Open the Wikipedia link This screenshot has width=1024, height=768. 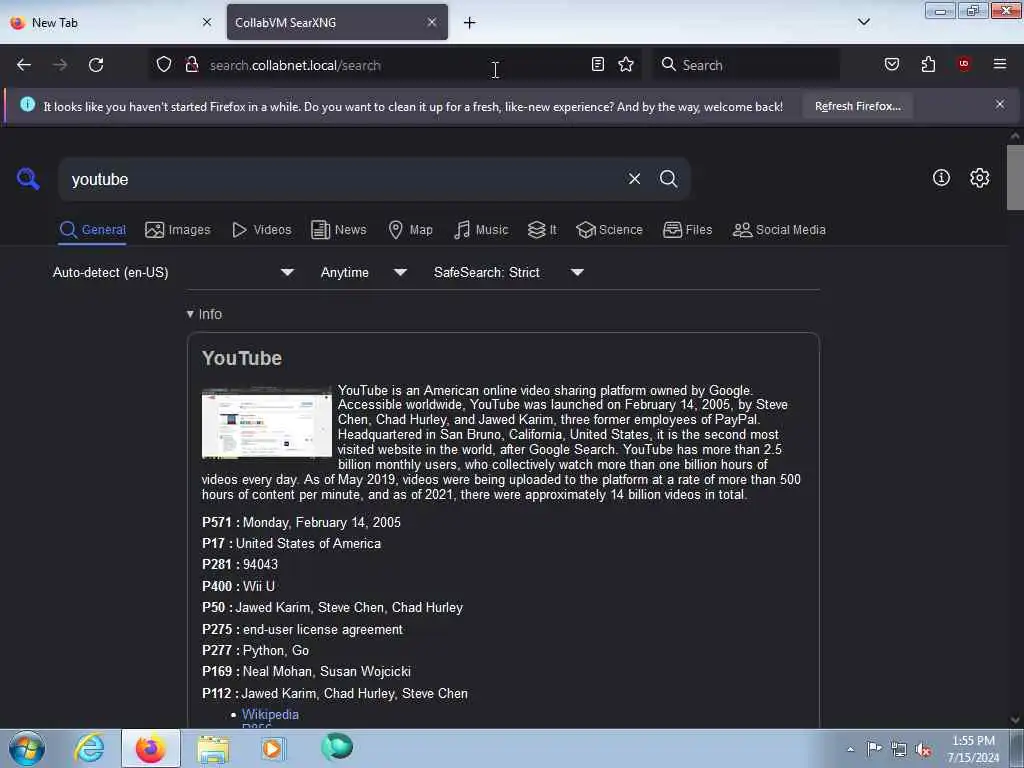pyautogui.click(x=270, y=714)
